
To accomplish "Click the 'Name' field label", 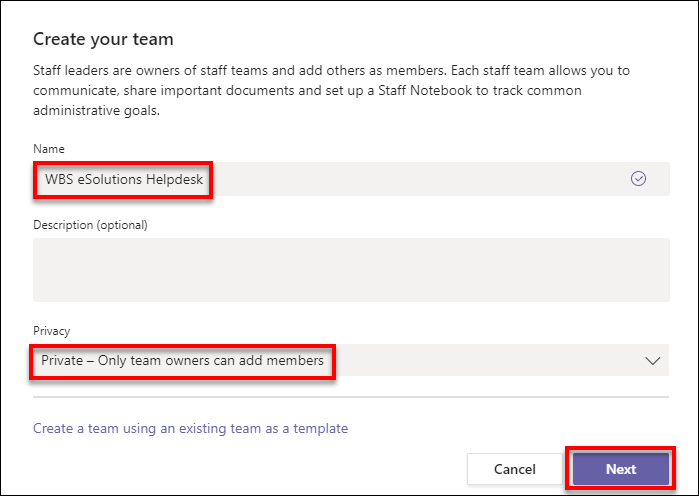I will 48,148.
